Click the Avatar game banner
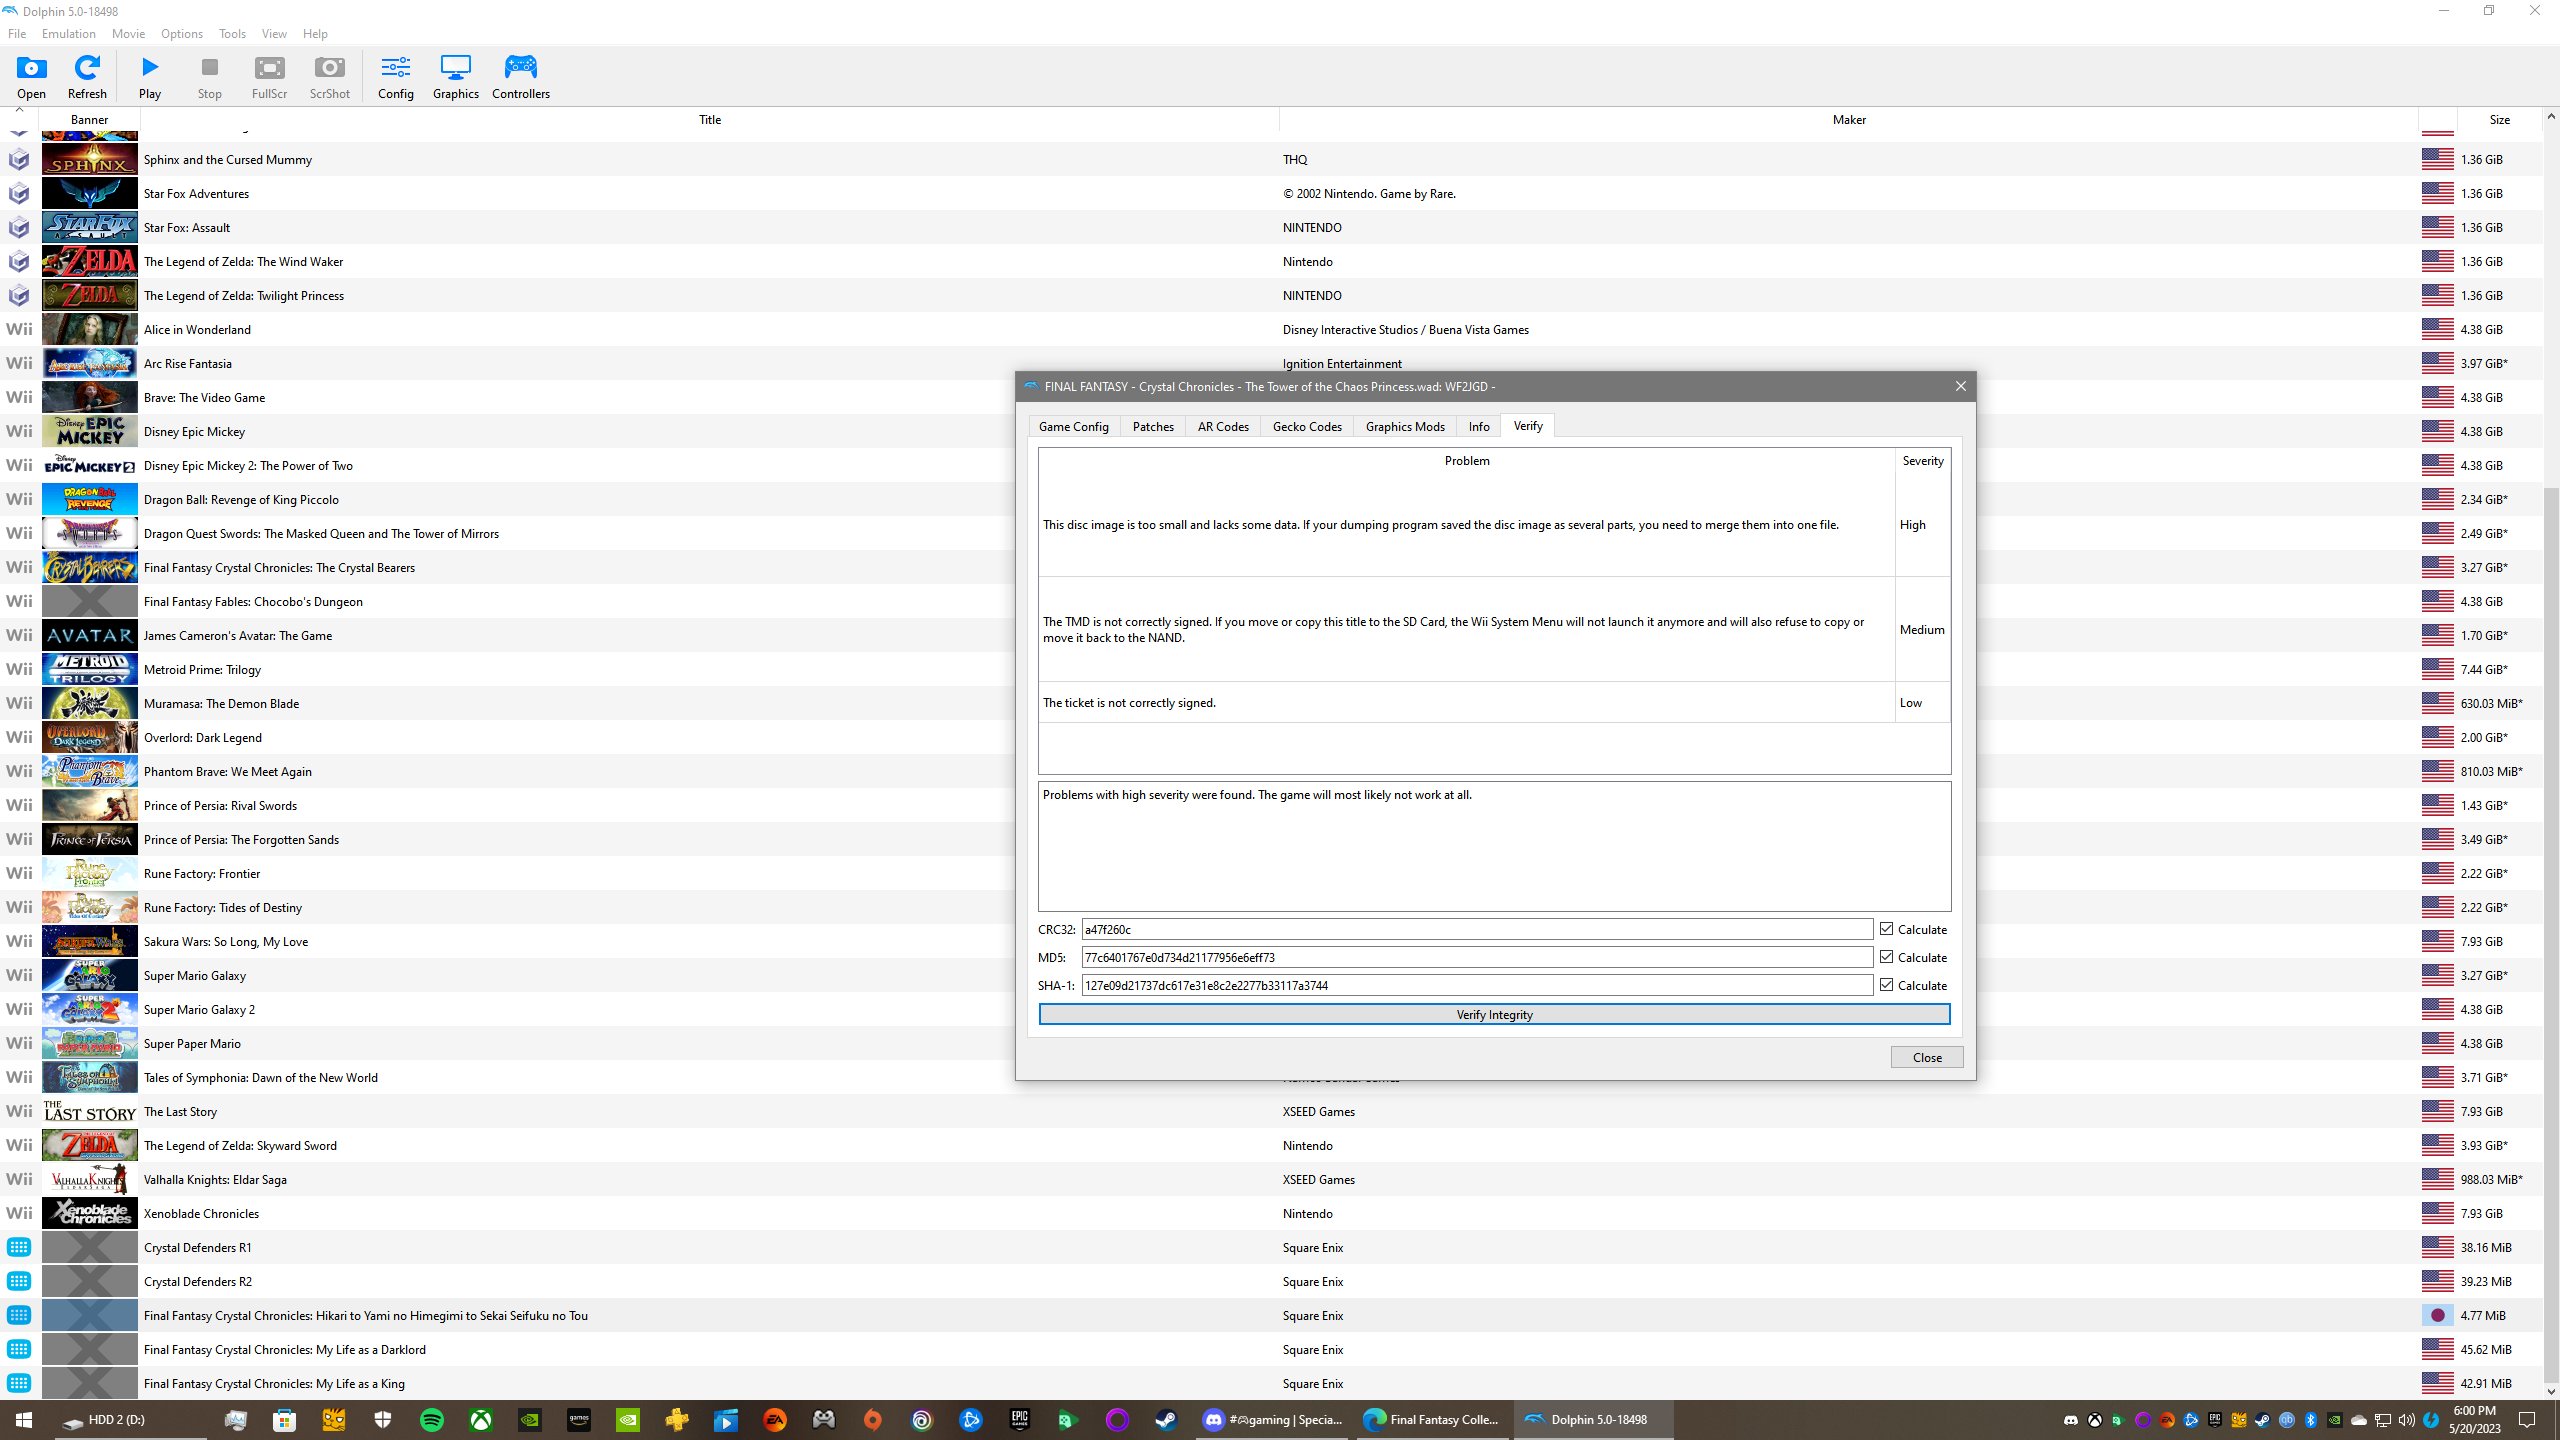This screenshot has height=1440, width=2560. pyautogui.click(x=90, y=636)
